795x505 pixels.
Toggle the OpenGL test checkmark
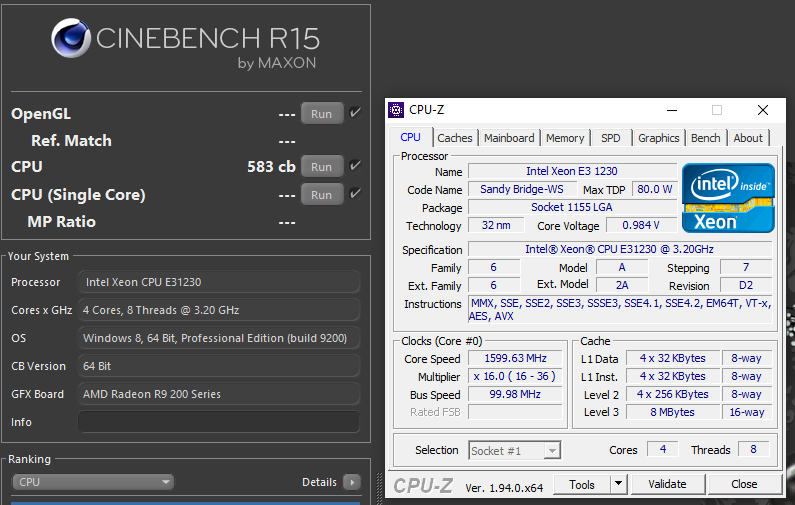(x=354, y=113)
